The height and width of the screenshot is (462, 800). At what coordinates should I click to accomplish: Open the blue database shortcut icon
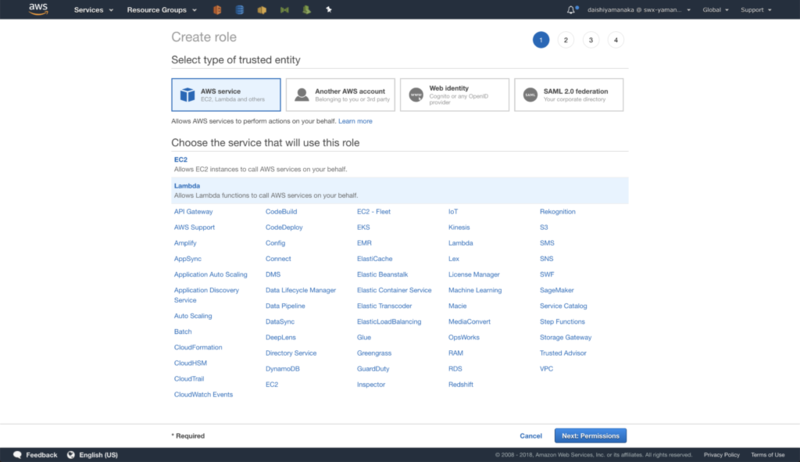(239, 10)
